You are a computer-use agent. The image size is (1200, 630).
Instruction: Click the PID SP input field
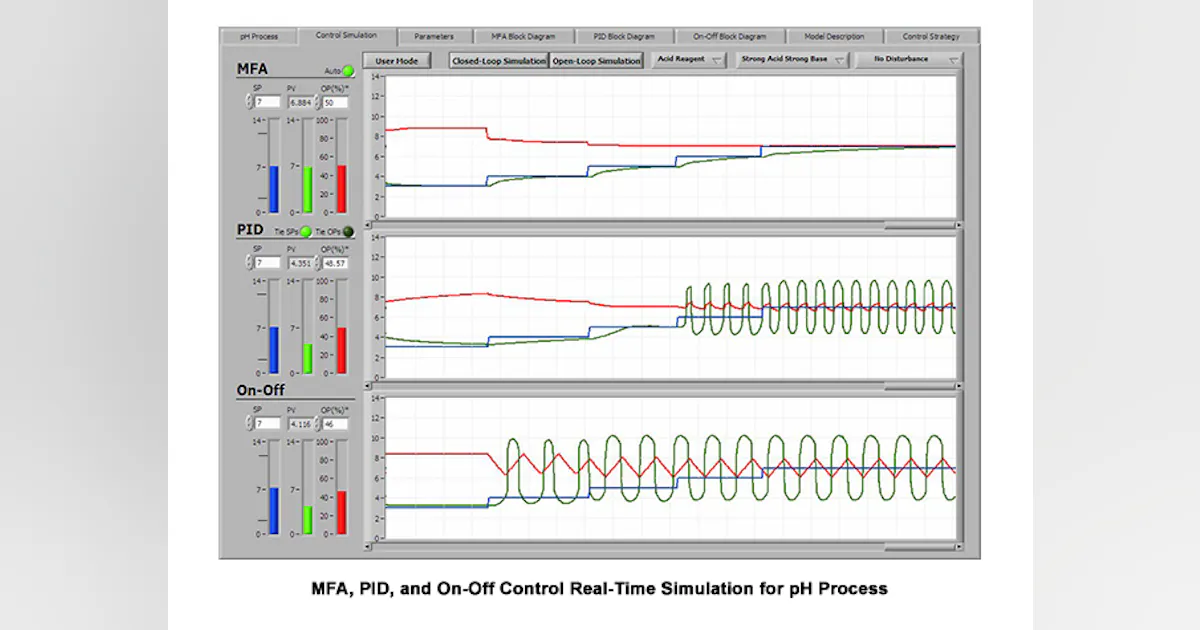[267, 263]
